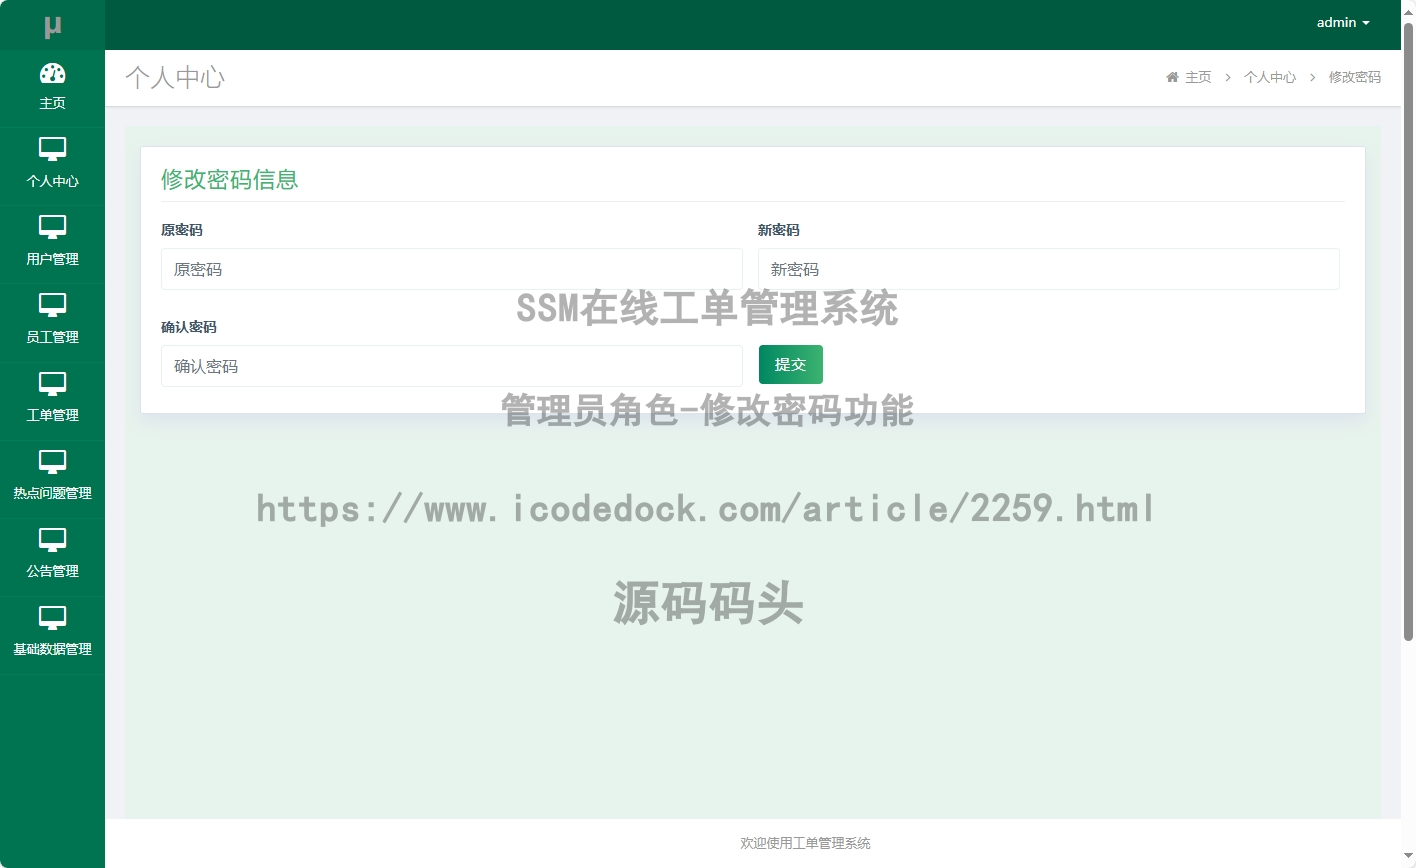Viewport: 1416px width, 868px height.
Task: Click 修改密码 breadcrumb item
Action: pyautogui.click(x=1355, y=77)
